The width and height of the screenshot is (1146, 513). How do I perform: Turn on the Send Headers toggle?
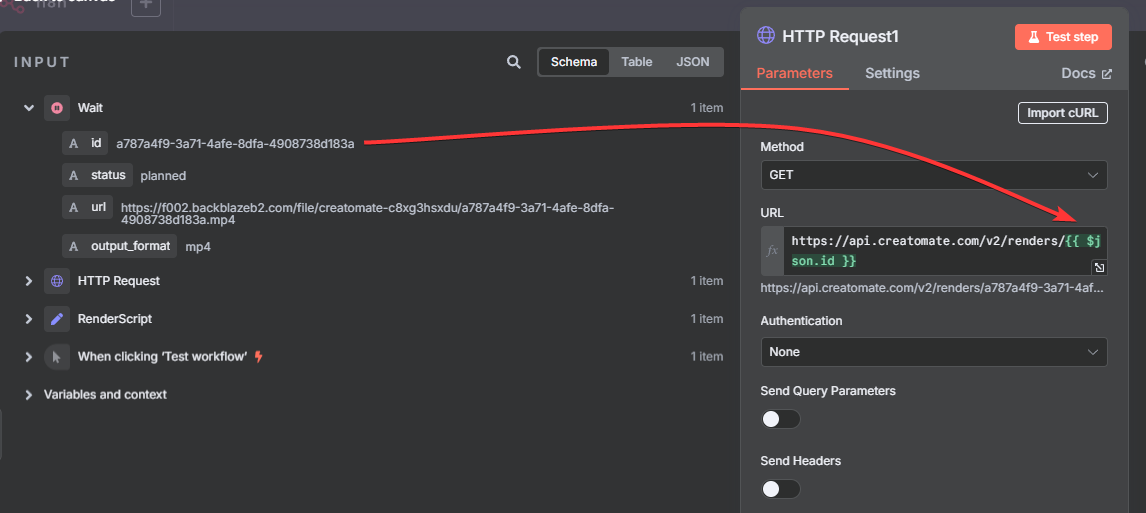[x=780, y=489]
